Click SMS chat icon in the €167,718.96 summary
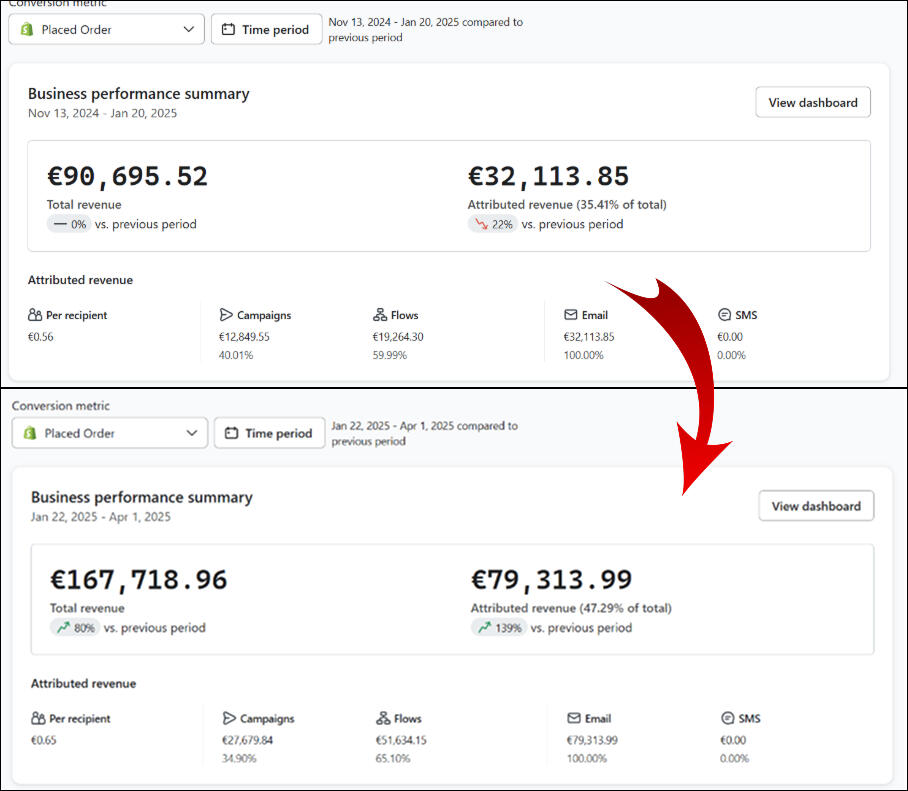The width and height of the screenshot is (908, 791). pos(728,718)
